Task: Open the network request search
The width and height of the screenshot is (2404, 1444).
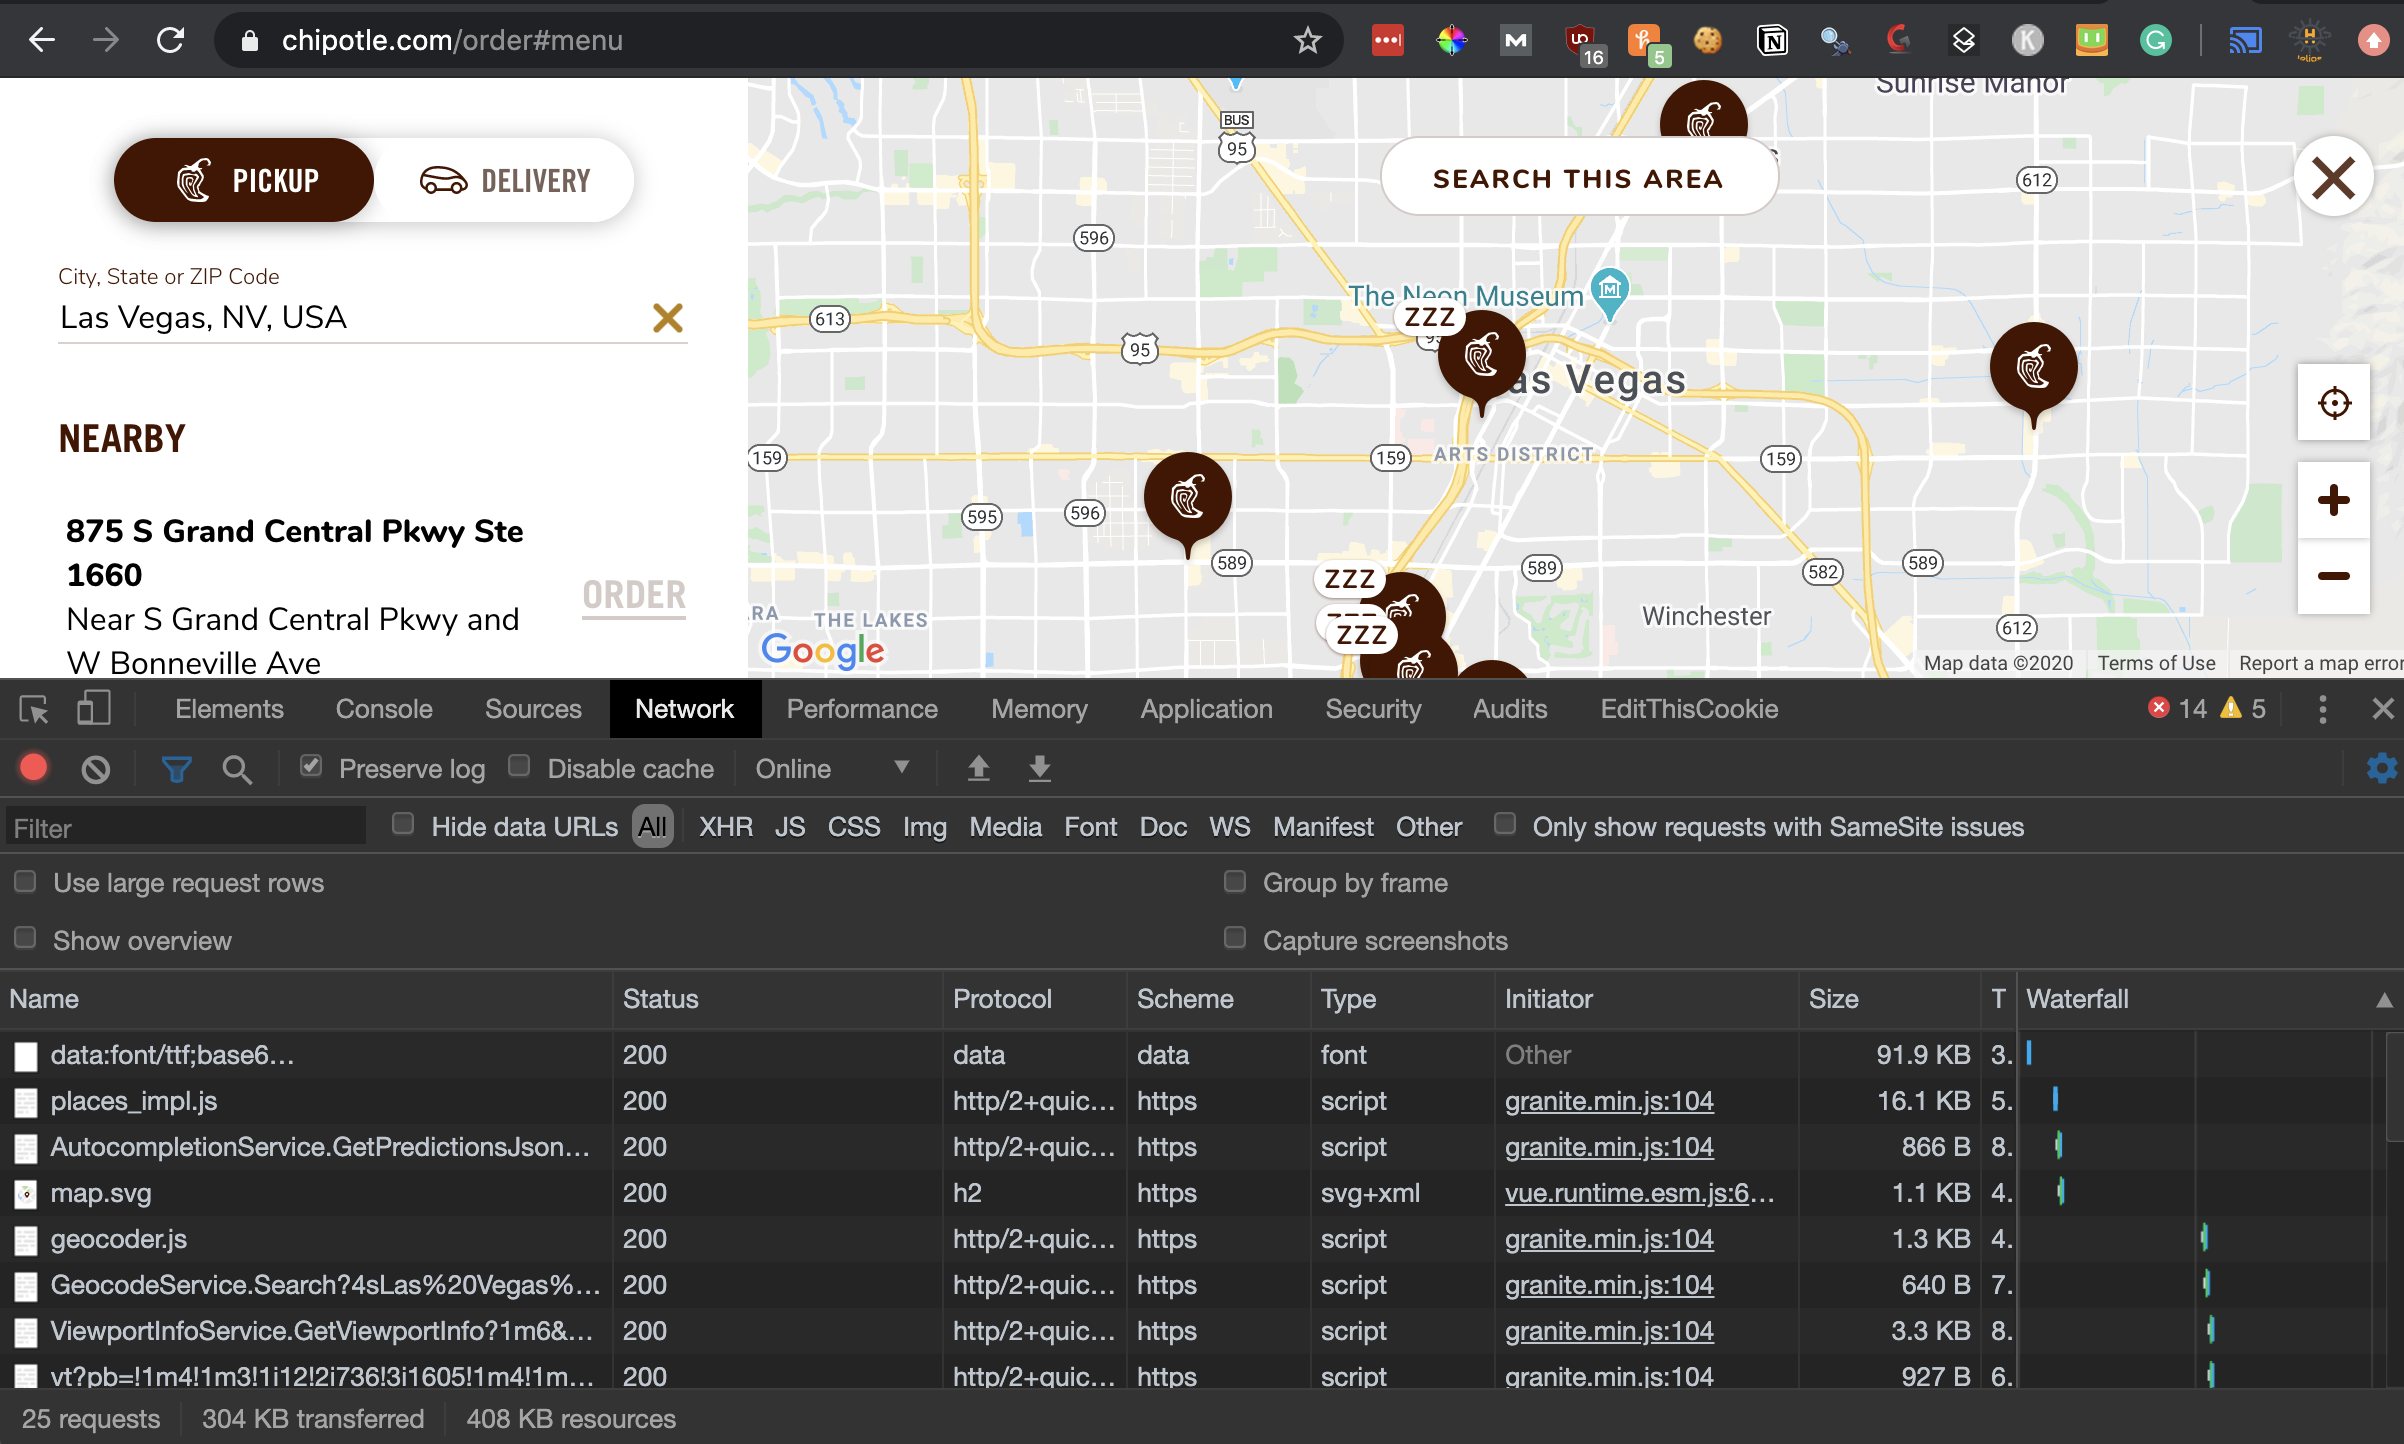Action: click(x=237, y=768)
